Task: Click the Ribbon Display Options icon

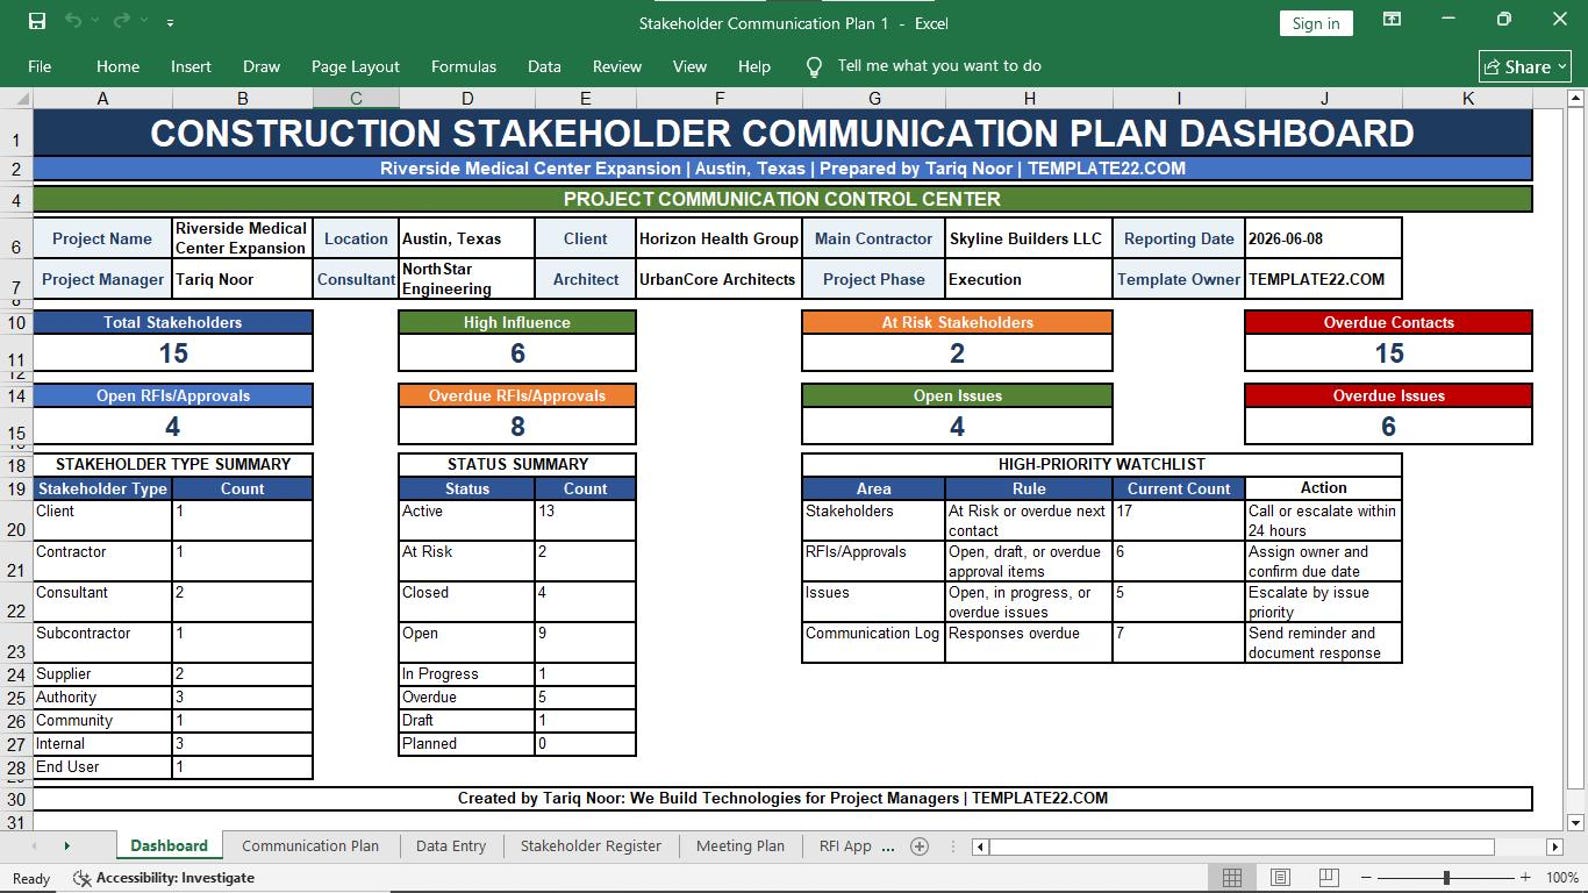Action: click(1391, 20)
